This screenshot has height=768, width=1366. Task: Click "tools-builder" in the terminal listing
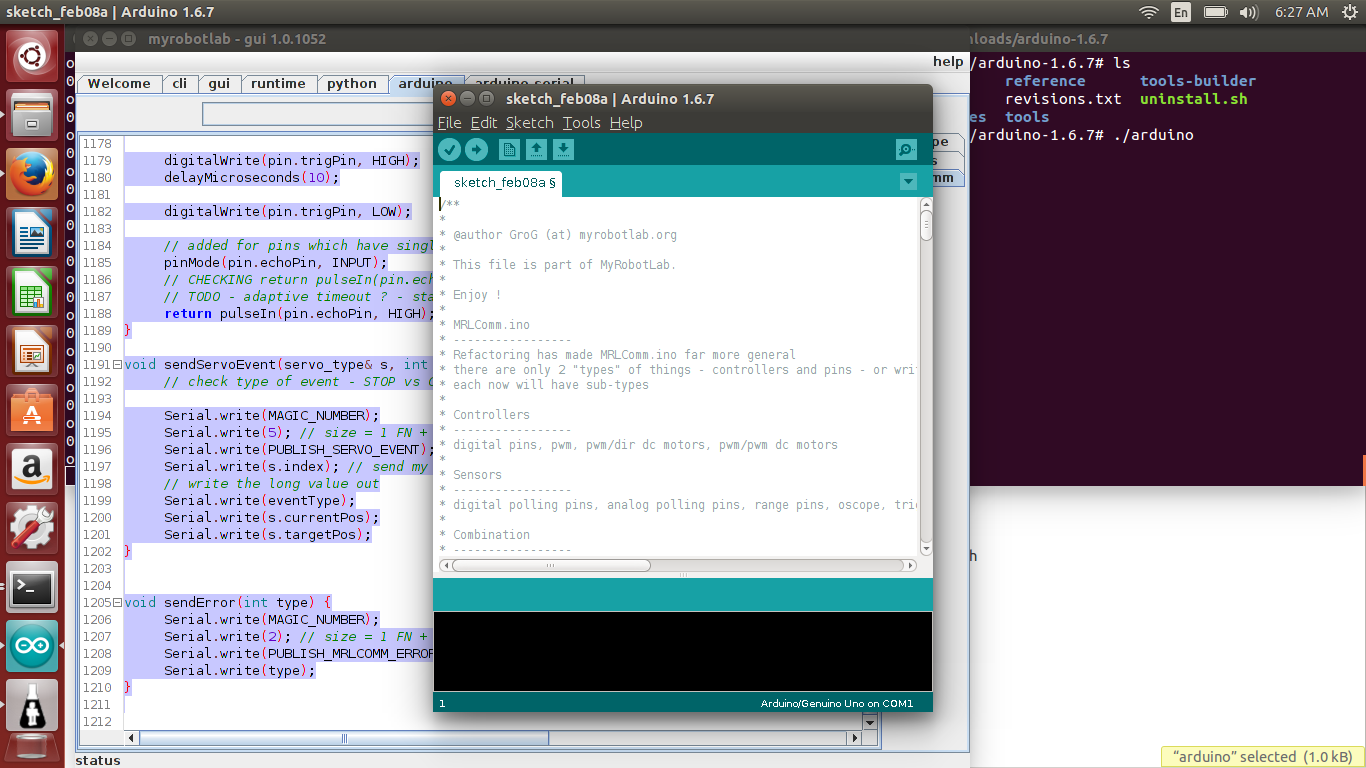(x=1198, y=81)
